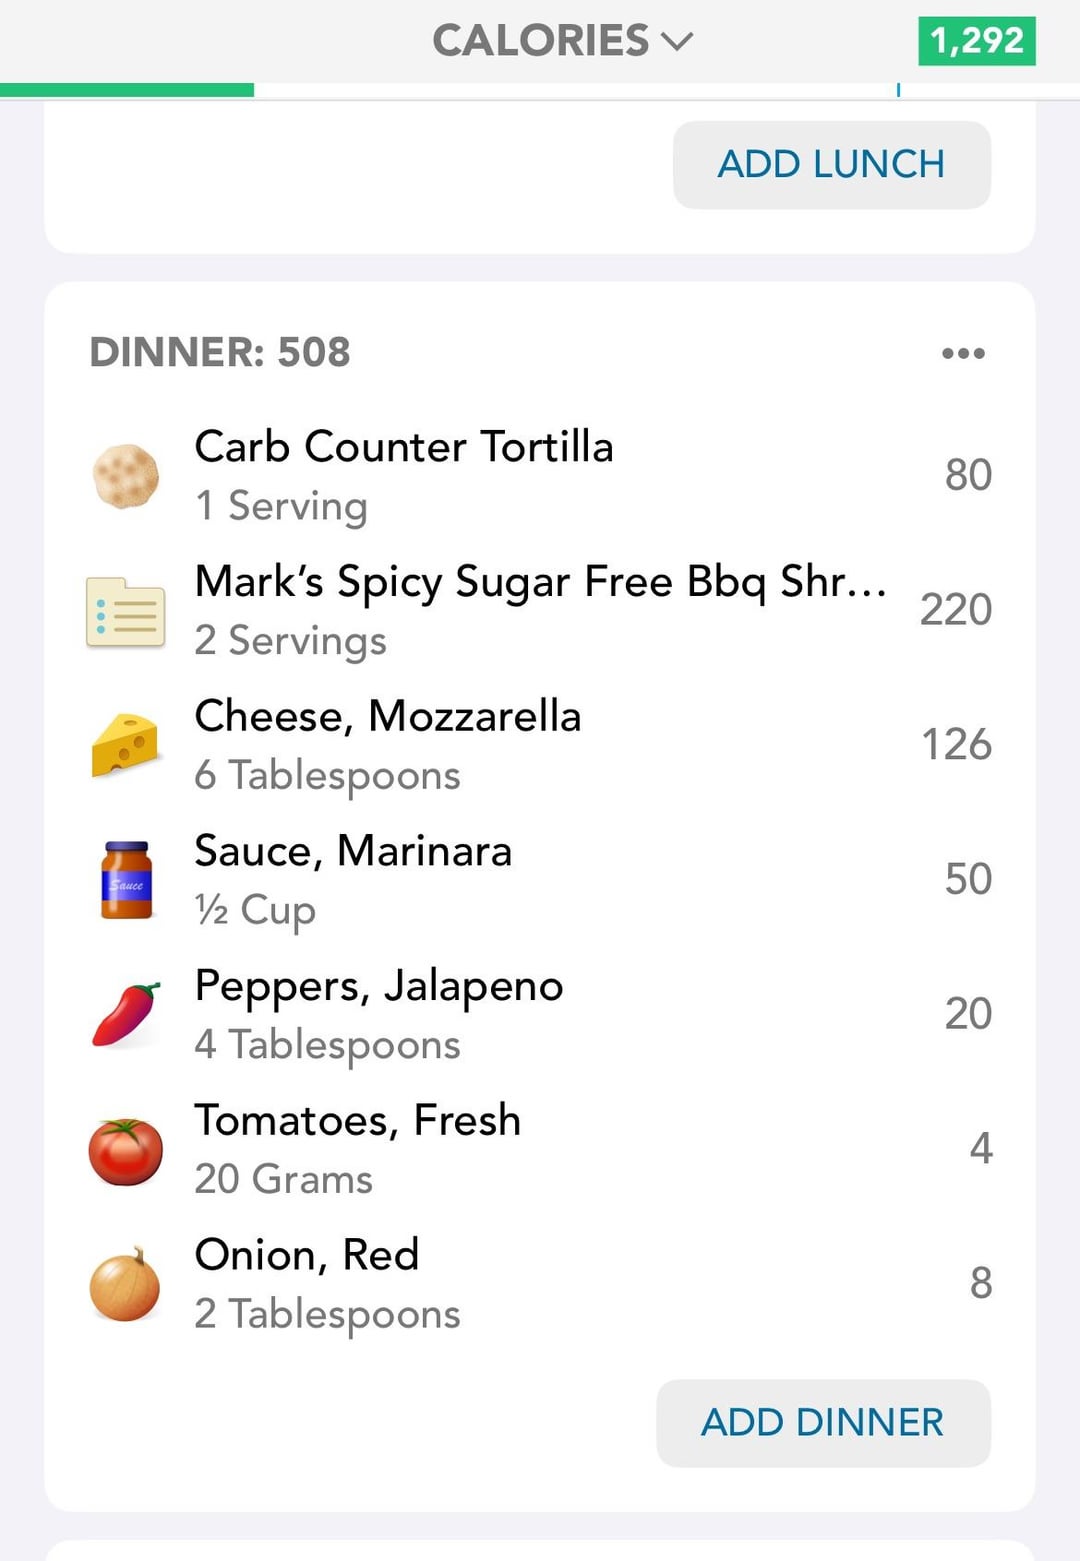This screenshot has width=1080, height=1561.
Task: Expand the CALORIES dropdown chevron
Action: click(677, 41)
